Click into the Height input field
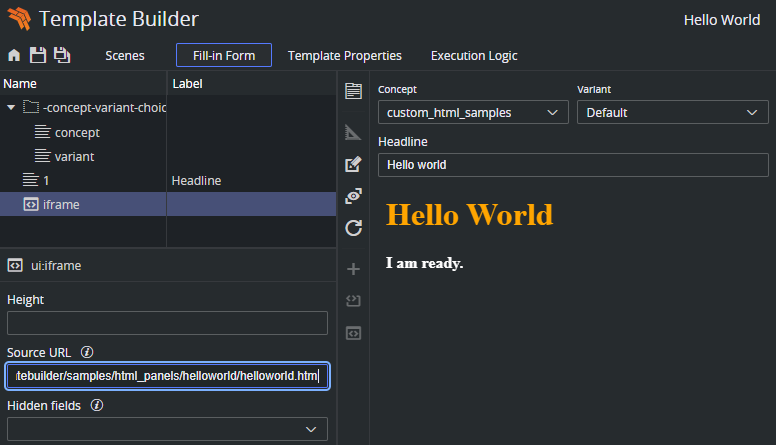This screenshot has width=776, height=445. click(x=167, y=323)
